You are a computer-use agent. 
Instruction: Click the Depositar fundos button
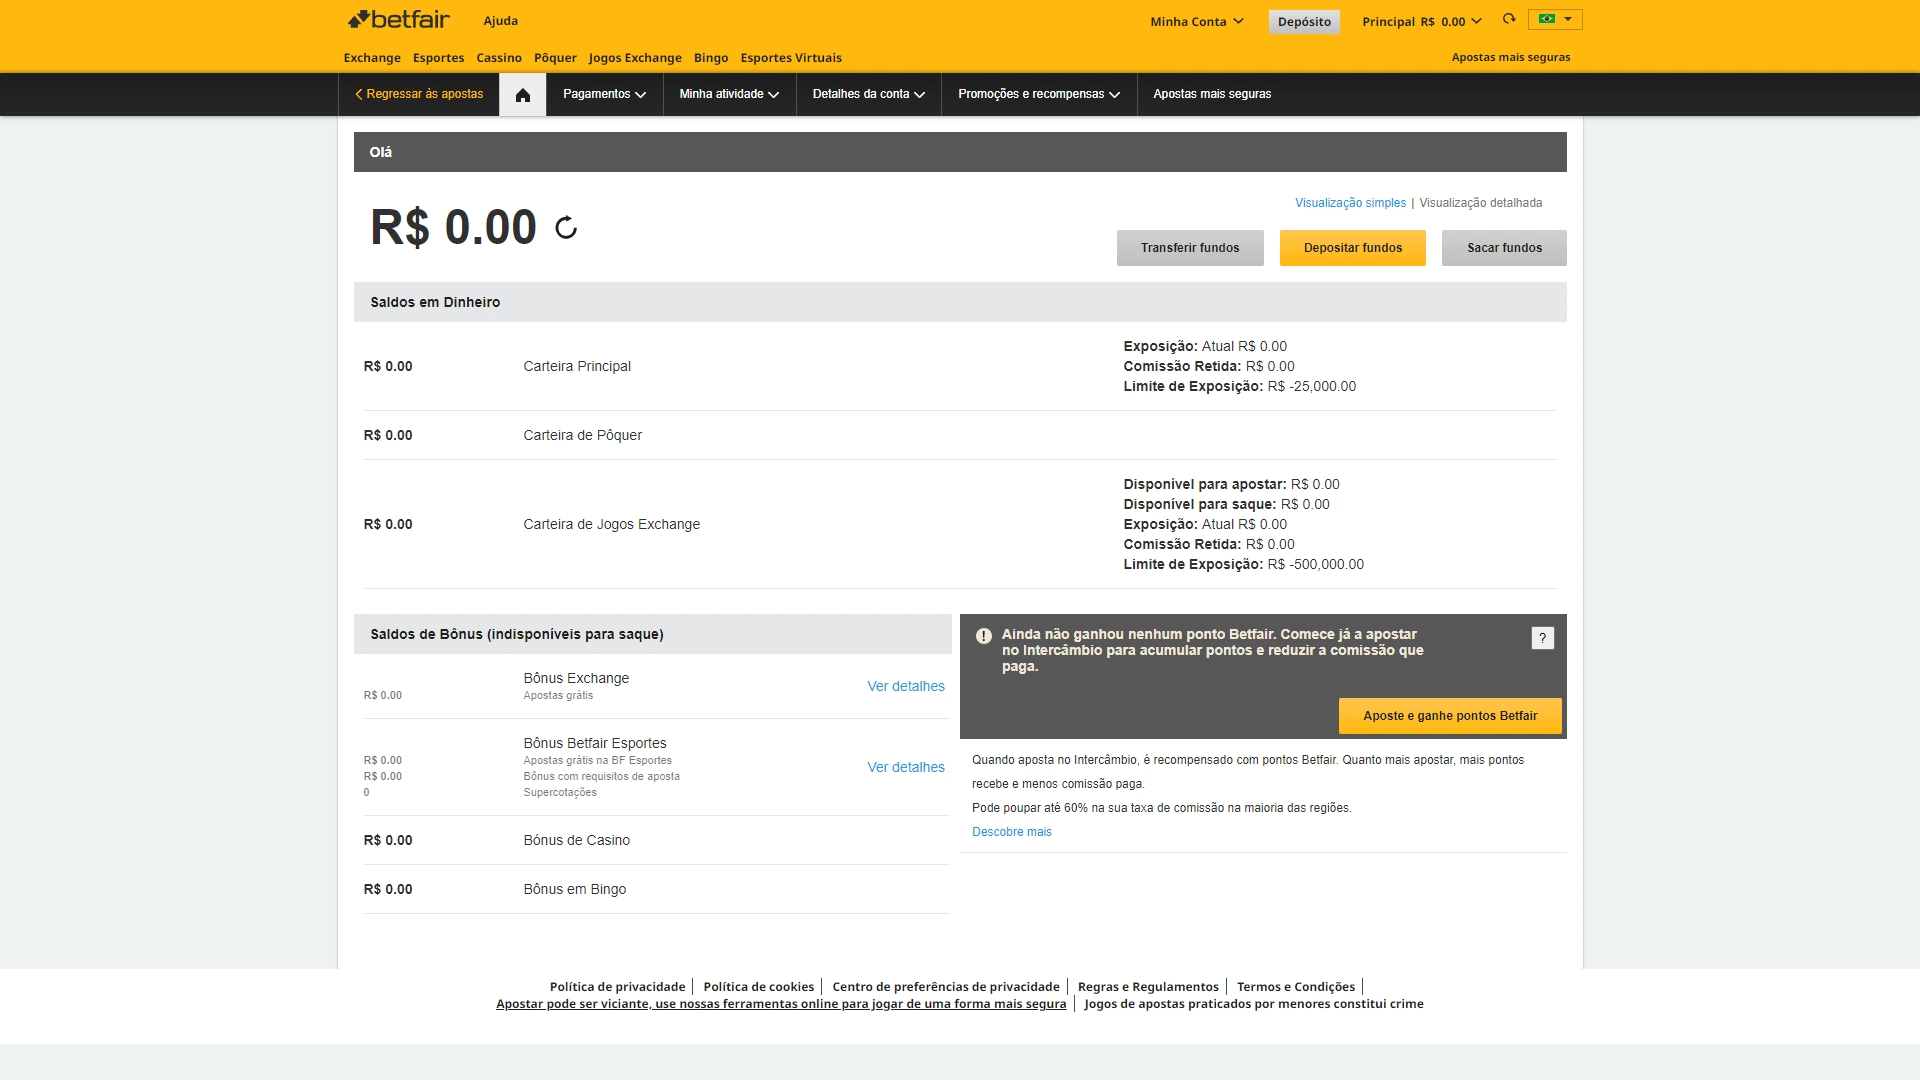1352,248
